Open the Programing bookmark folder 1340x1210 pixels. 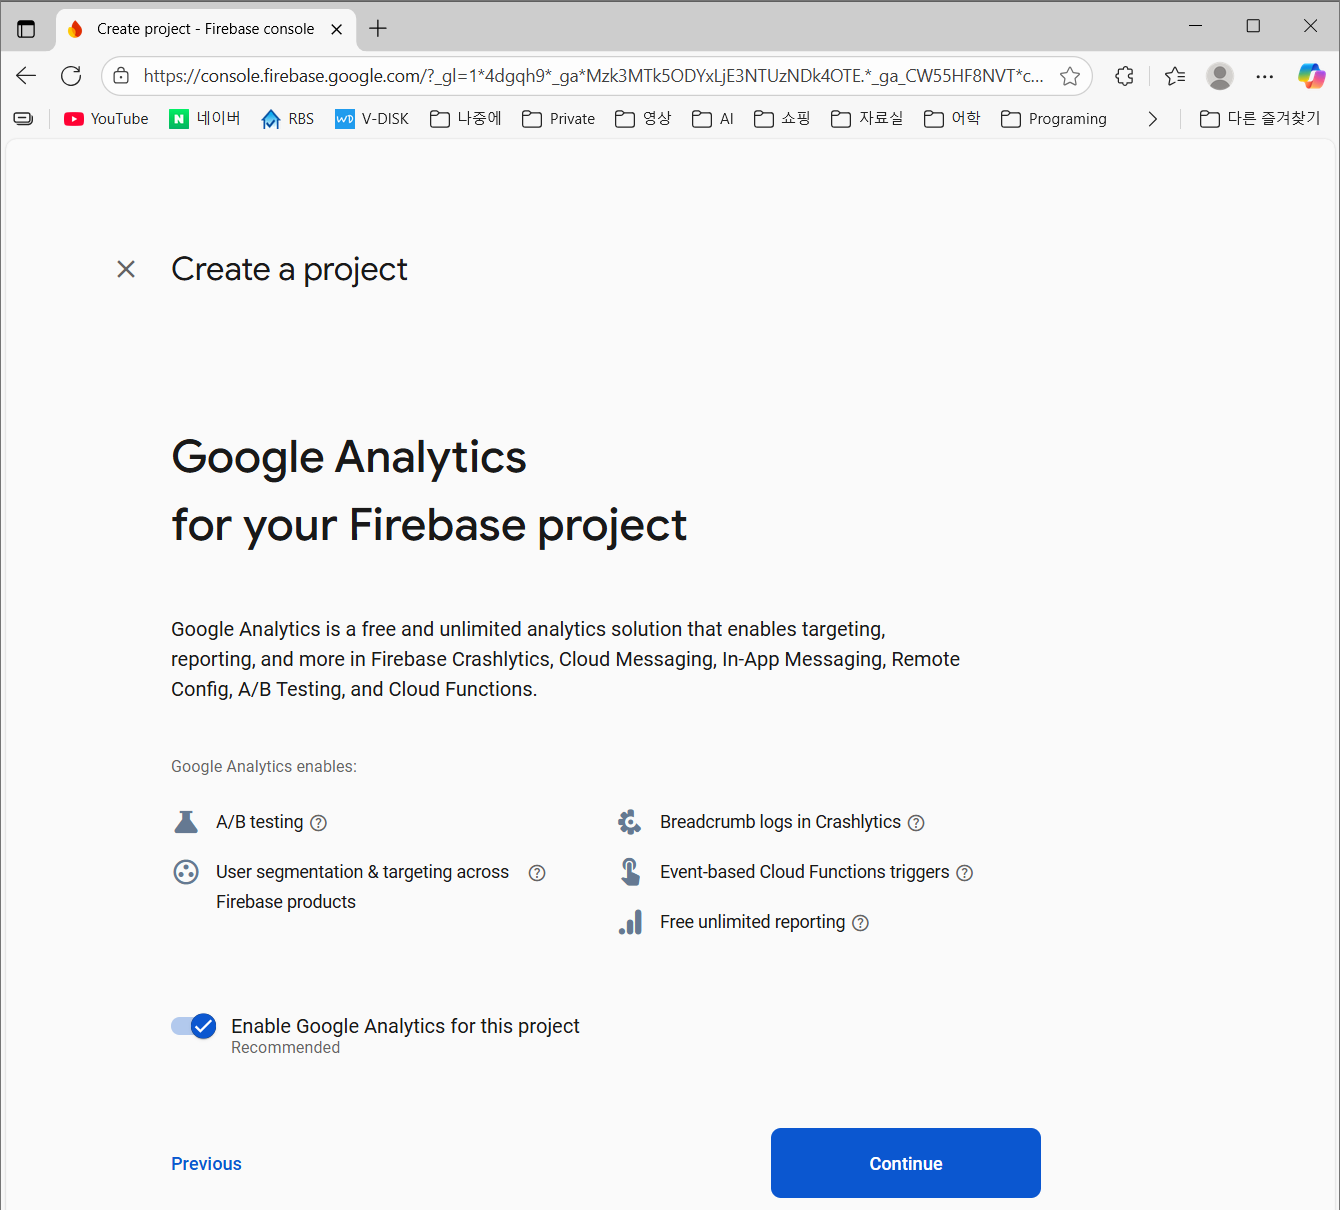point(1054,119)
